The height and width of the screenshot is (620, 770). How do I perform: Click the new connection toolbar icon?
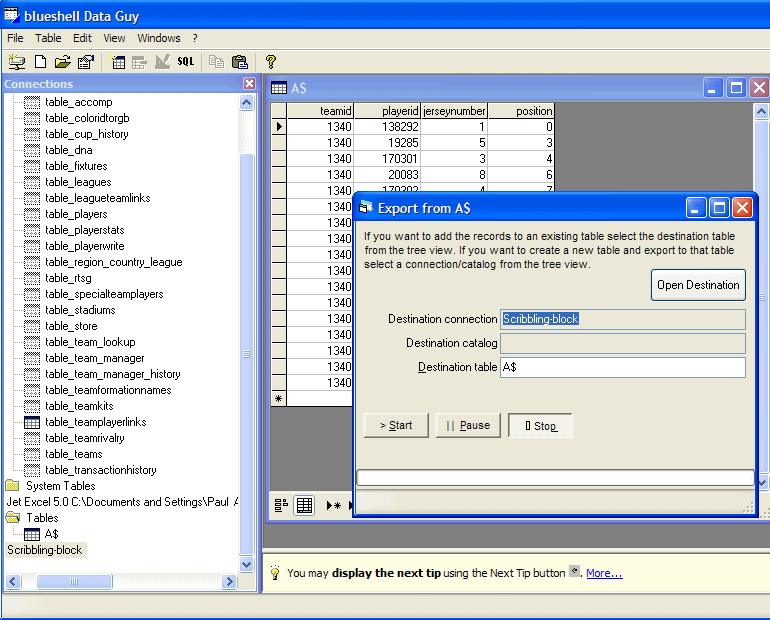17,62
